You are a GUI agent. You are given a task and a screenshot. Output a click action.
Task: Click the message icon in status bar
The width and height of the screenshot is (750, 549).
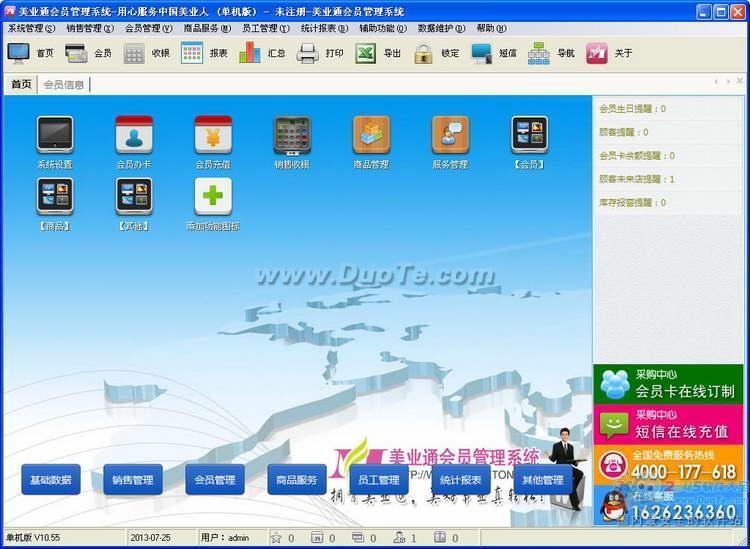click(x=357, y=538)
